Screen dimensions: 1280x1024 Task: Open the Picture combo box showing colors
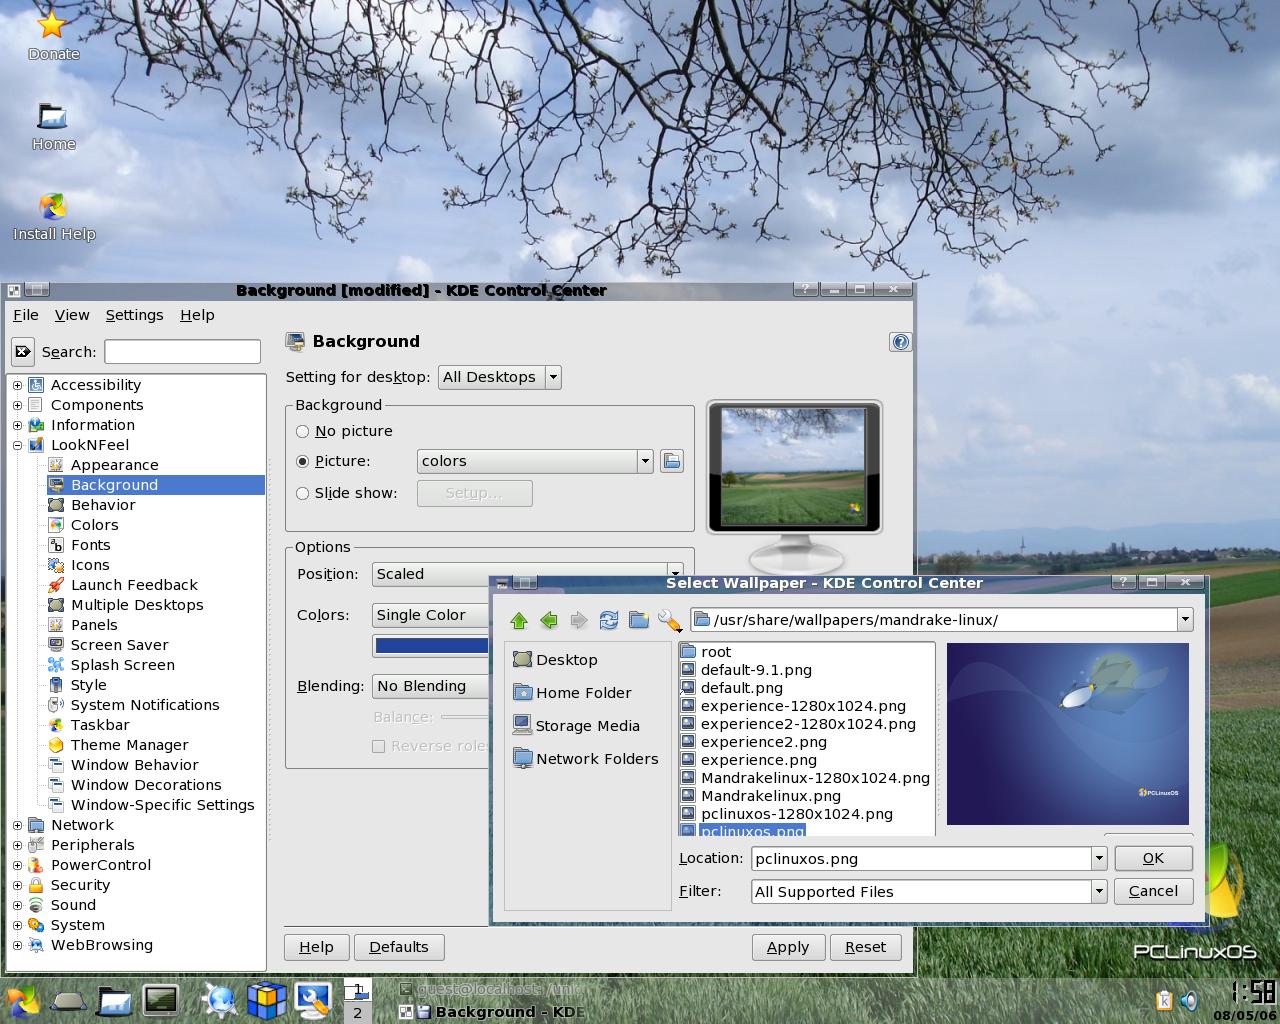(535, 461)
